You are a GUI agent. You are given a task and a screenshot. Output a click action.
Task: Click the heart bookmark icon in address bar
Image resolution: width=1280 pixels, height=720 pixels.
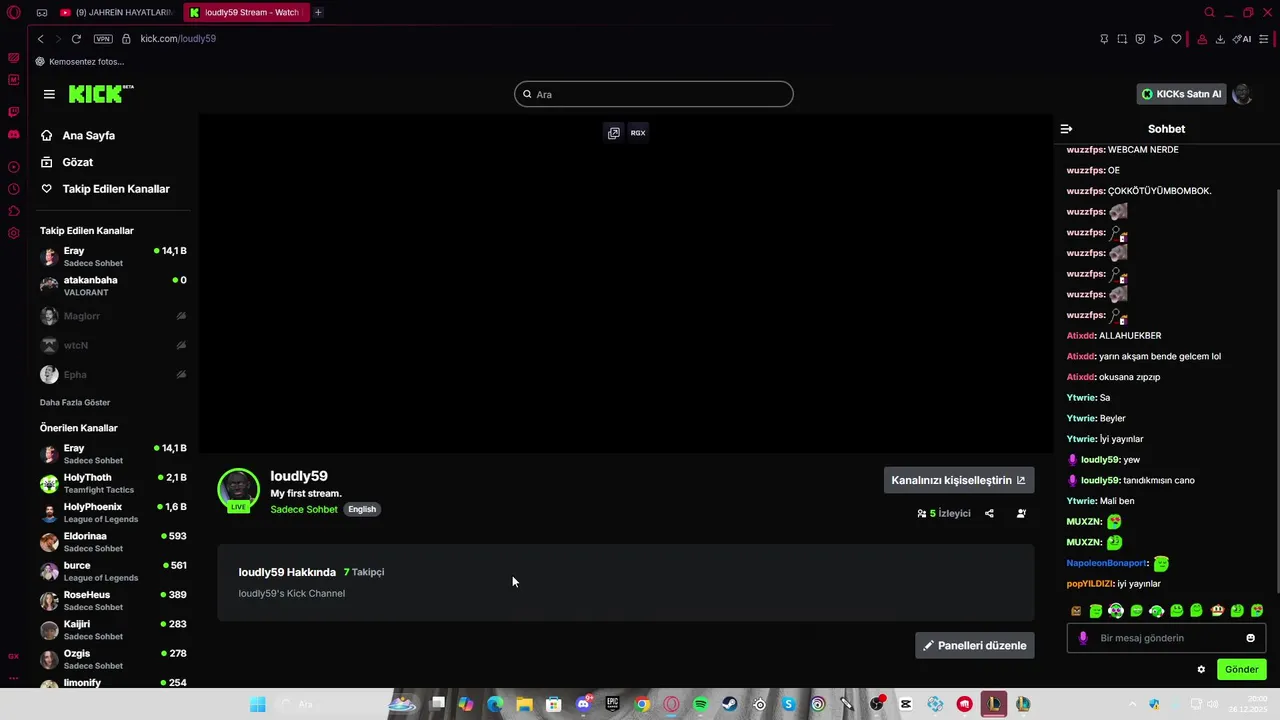click(1176, 39)
